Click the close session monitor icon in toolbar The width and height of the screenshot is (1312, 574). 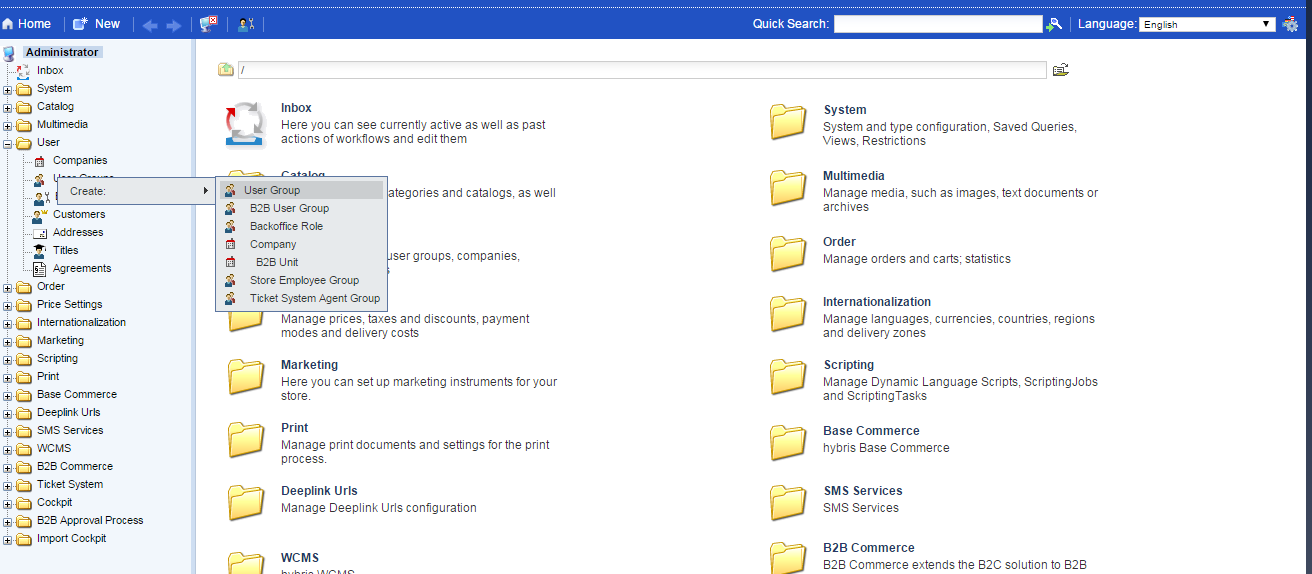click(209, 24)
